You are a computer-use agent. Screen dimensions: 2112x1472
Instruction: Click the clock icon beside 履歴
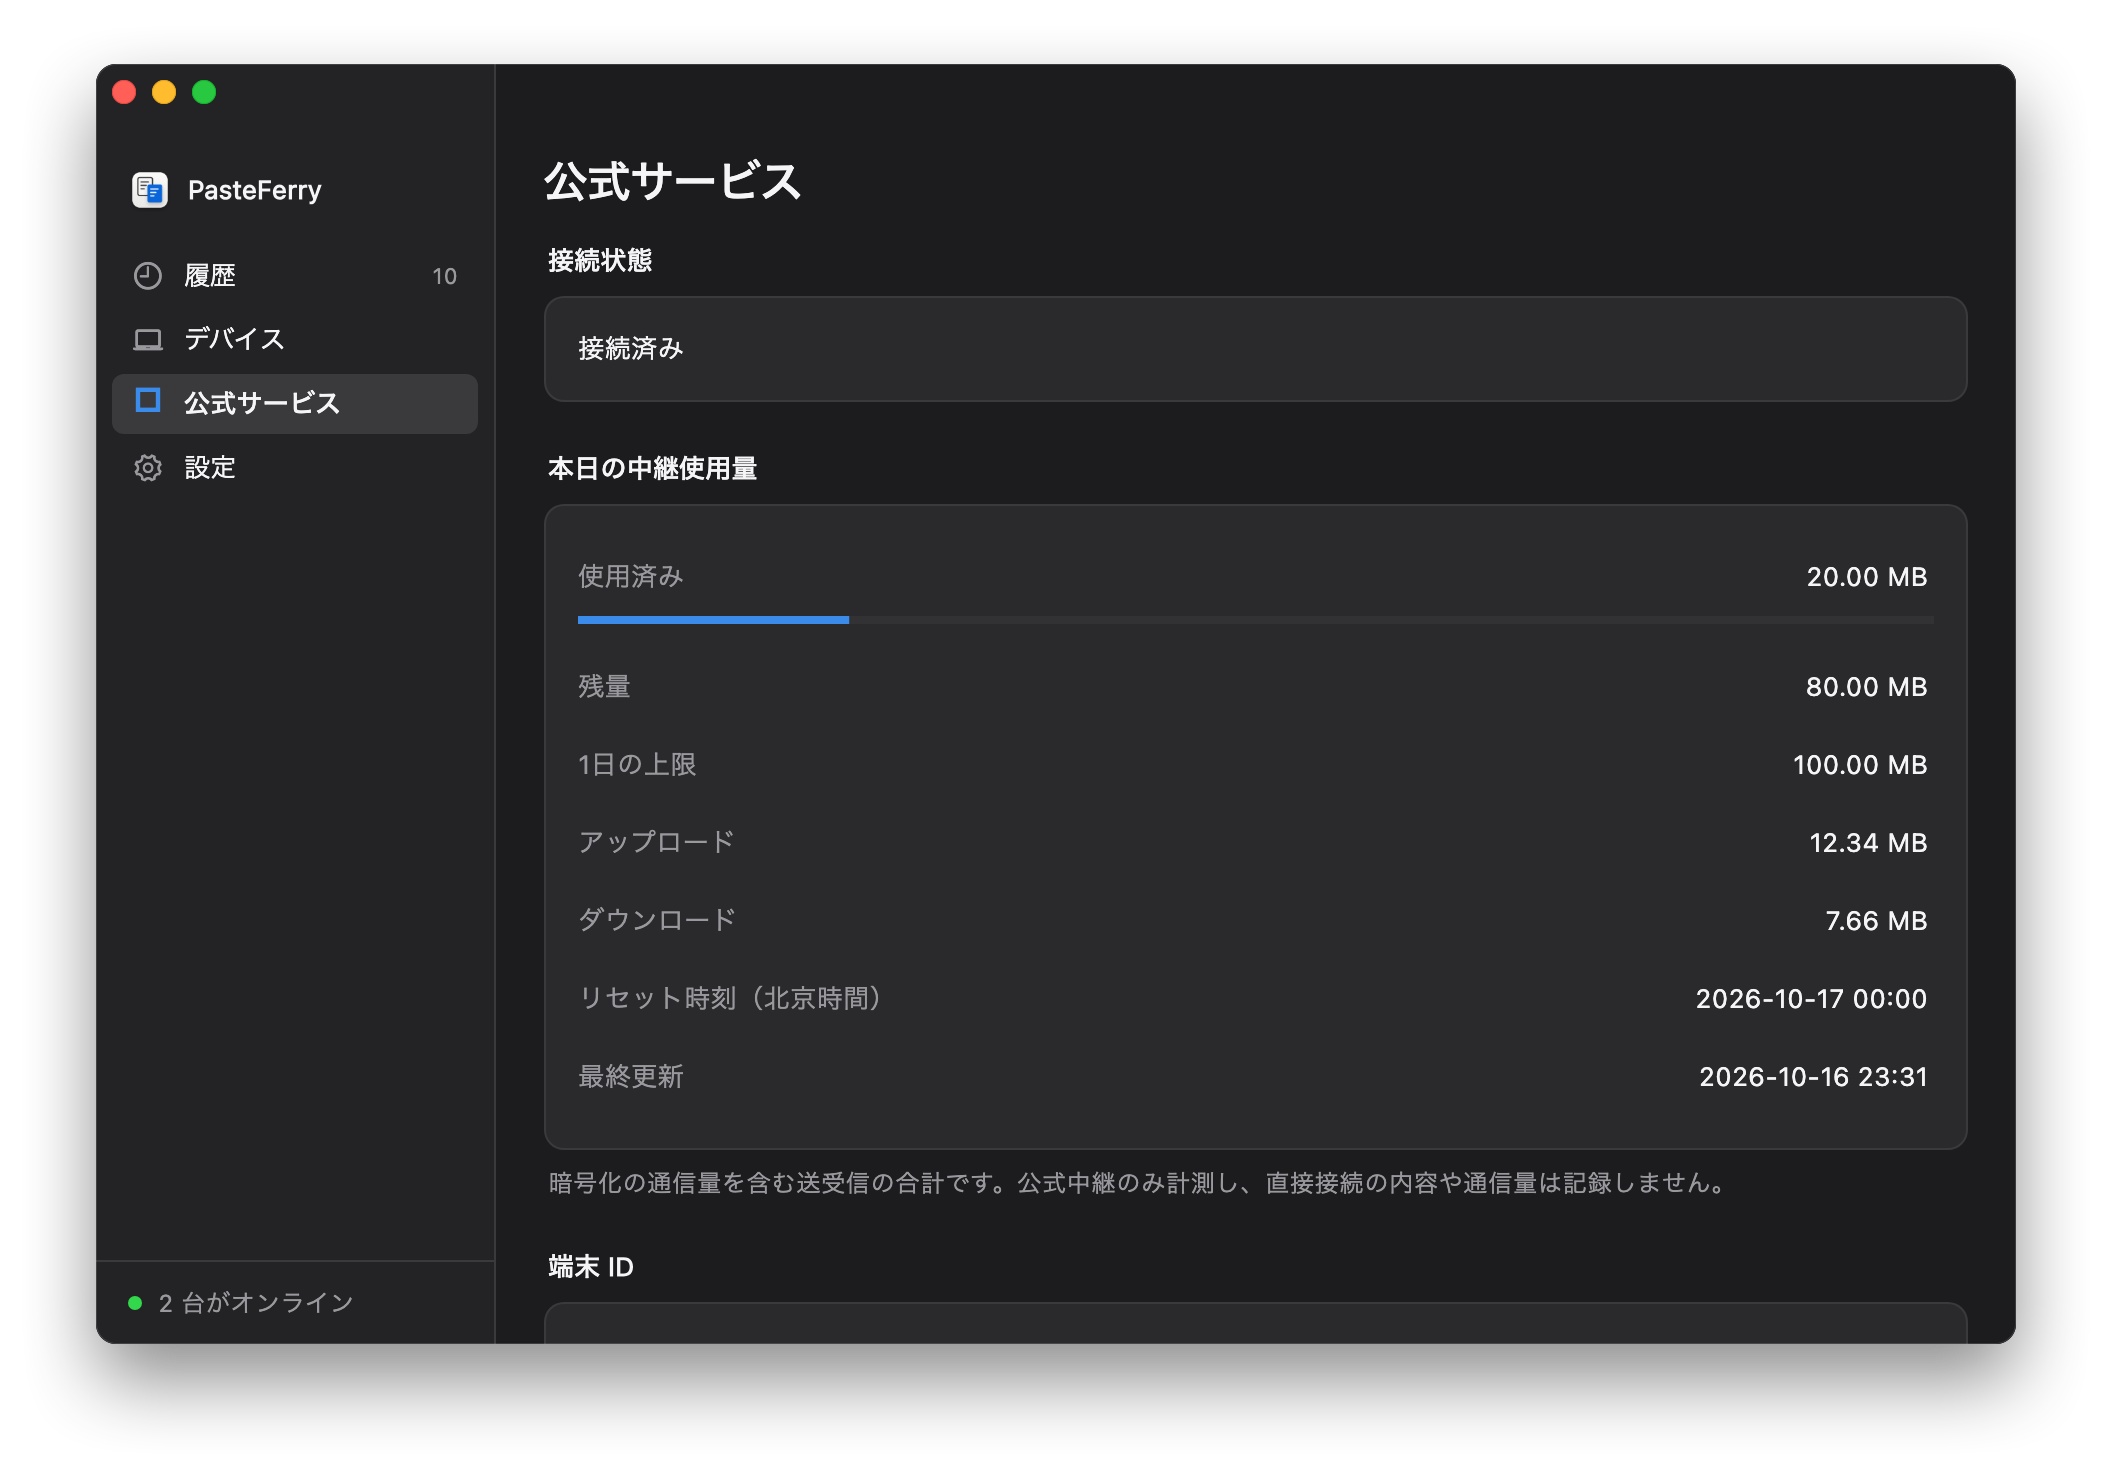coord(148,276)
